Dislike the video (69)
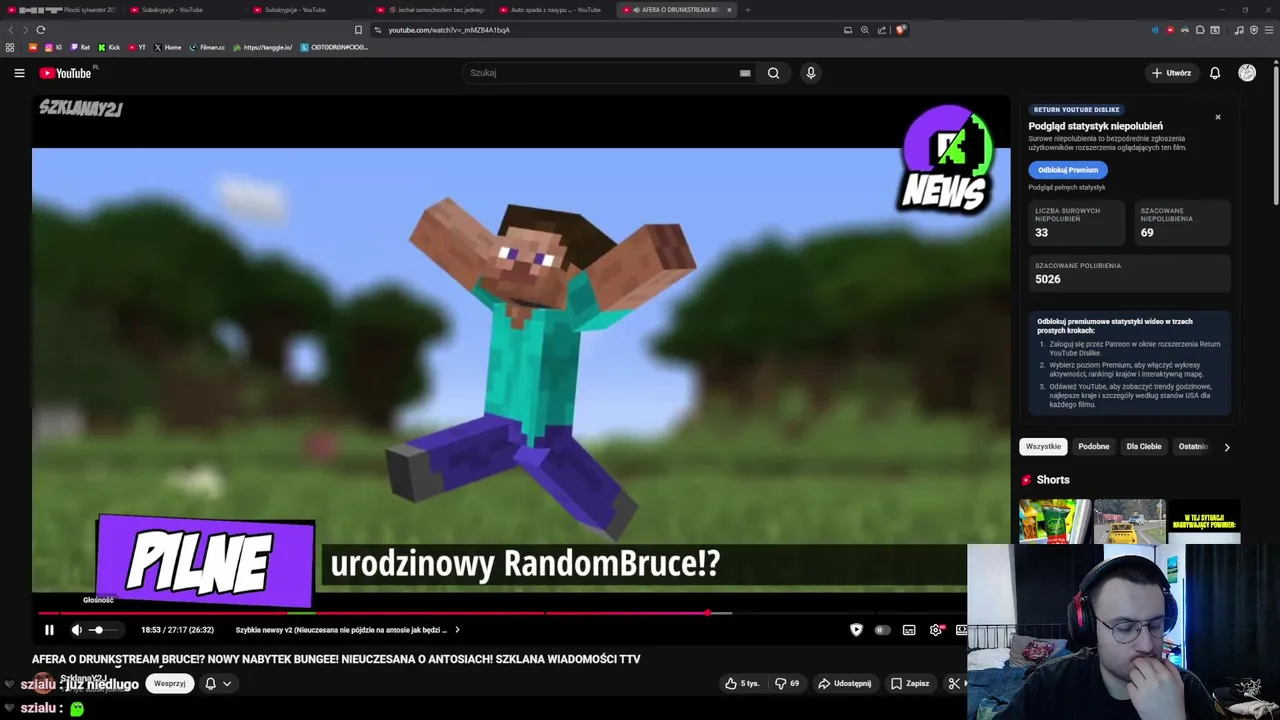Viewport: 1280px width, 720px height. point(788,683)
